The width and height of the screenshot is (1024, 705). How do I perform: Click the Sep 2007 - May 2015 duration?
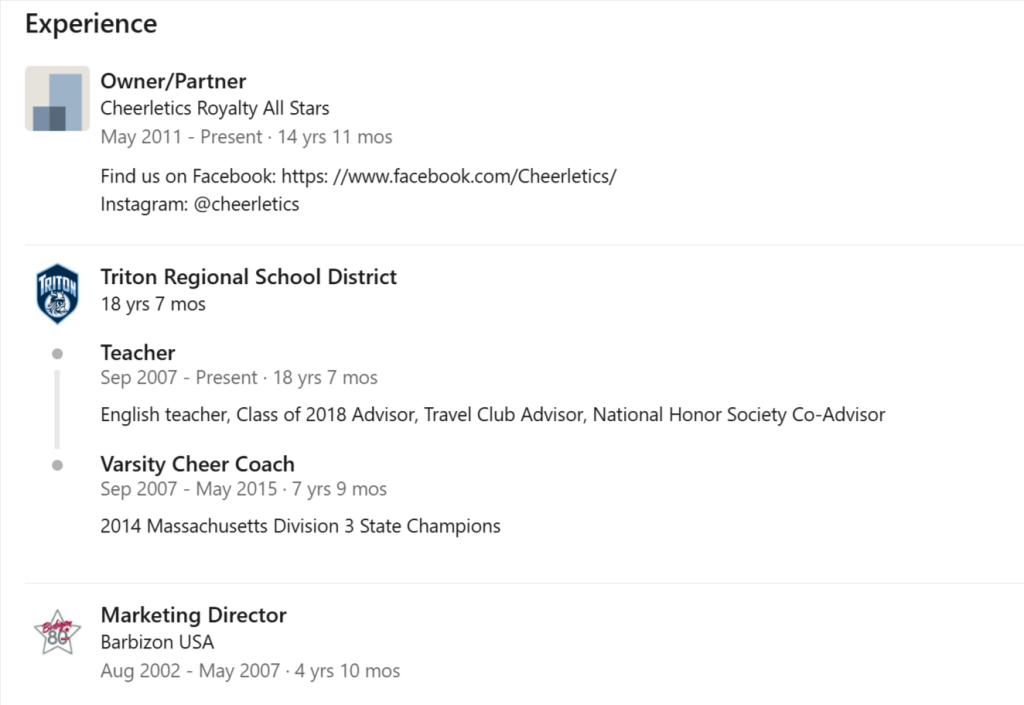pyautogui.click(x=243, y=489)
